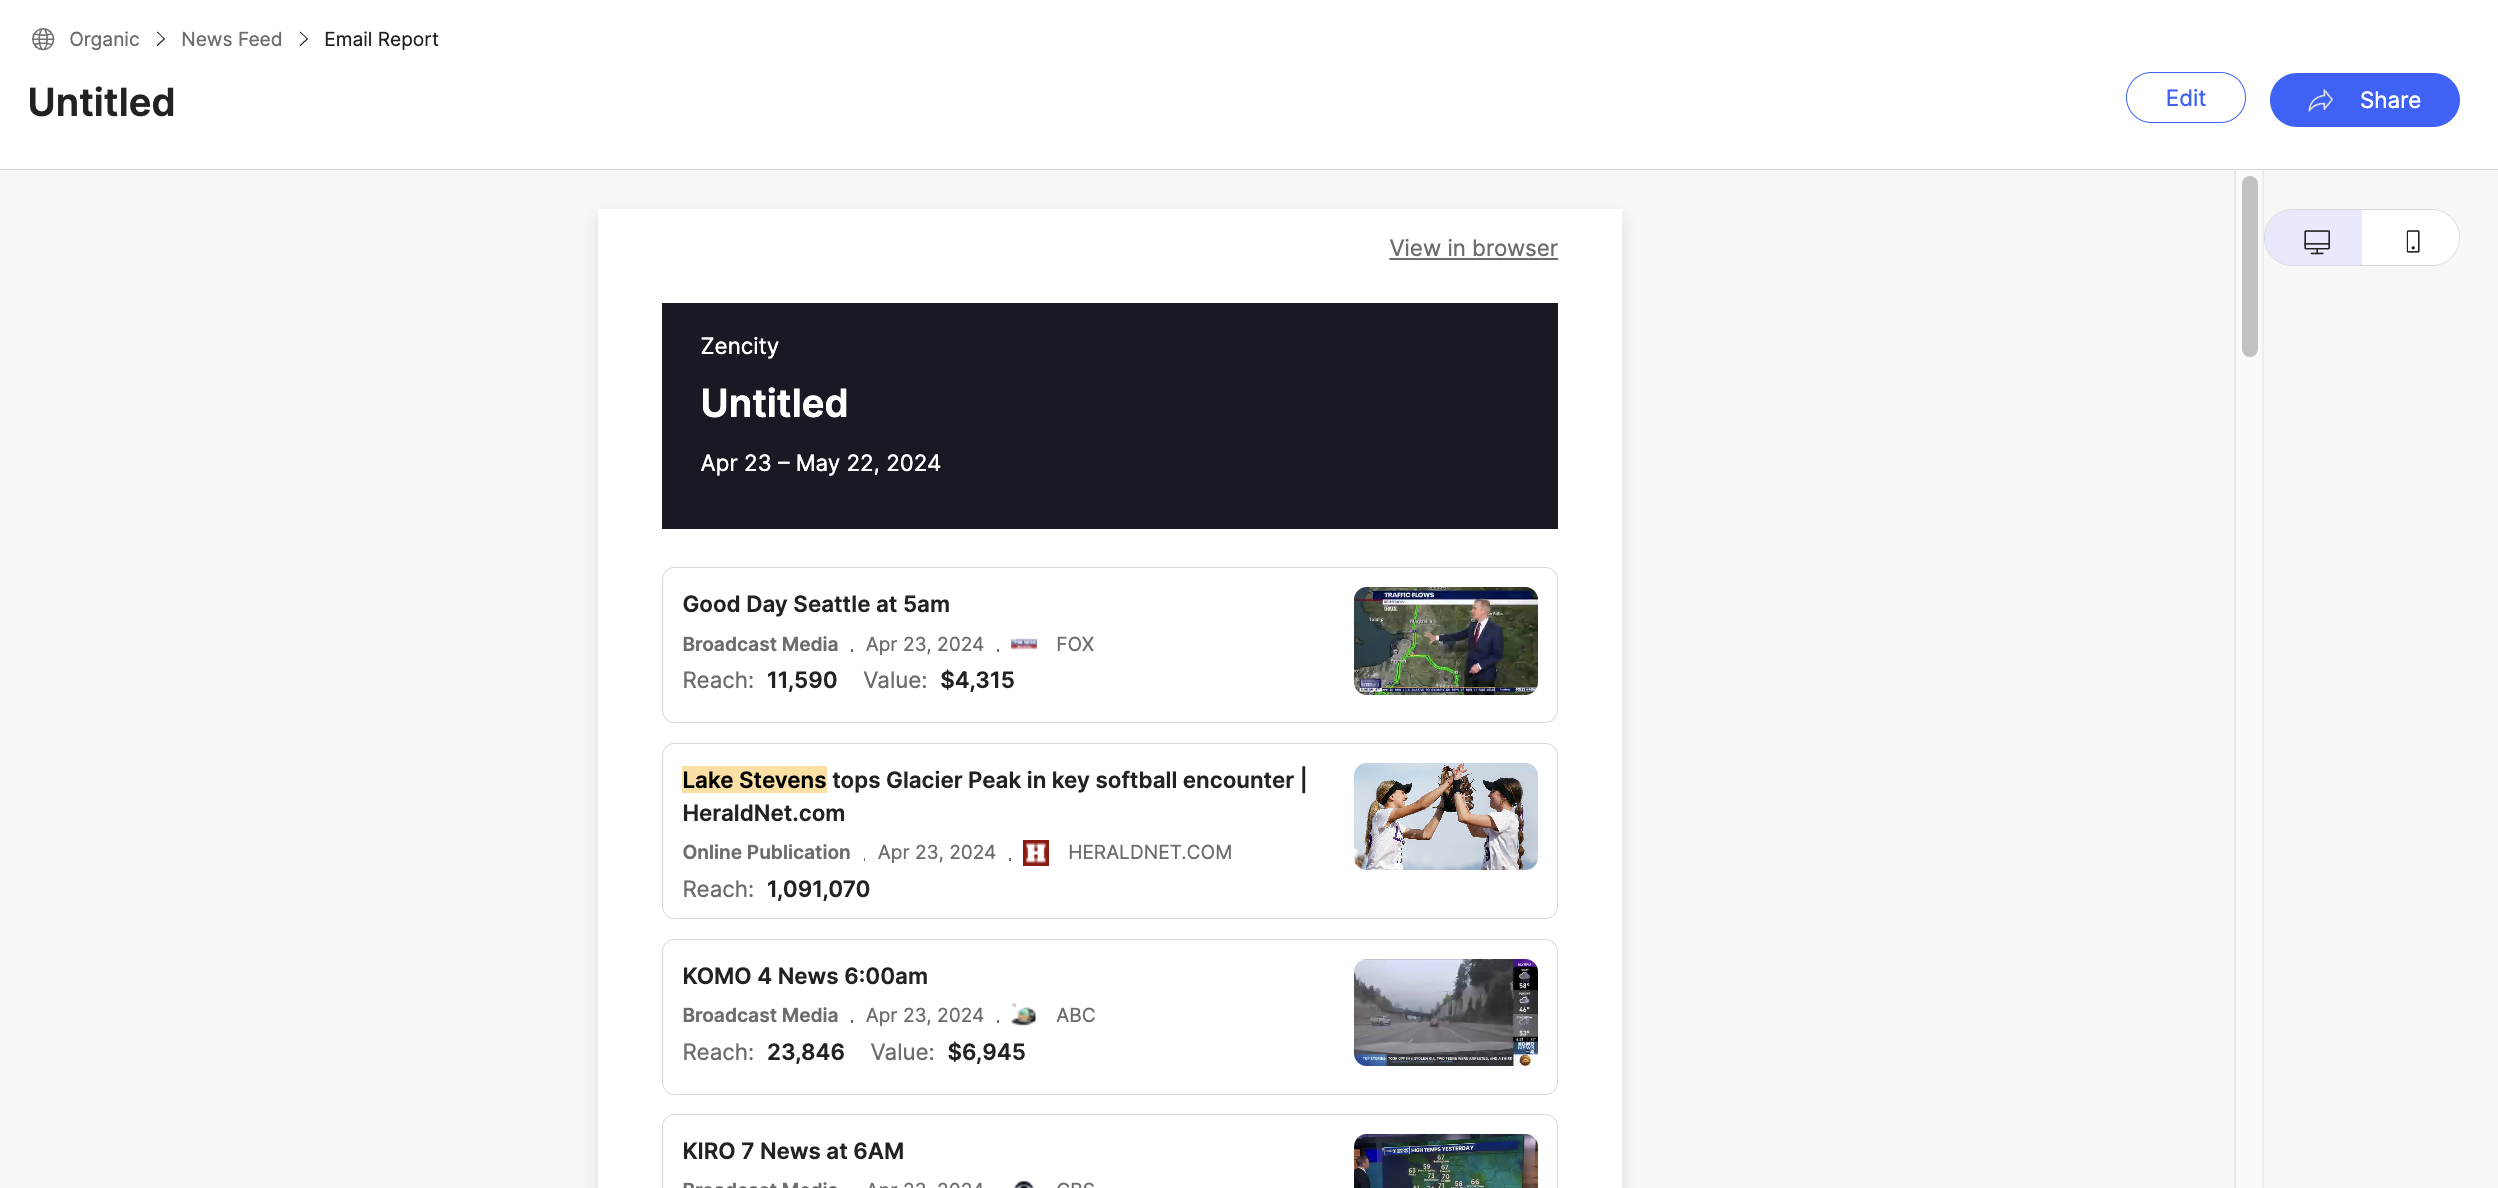This screenshot has height=1188, width=2498.
Task: Click the FOX channel logo icon
Action: click(1023, 644)
